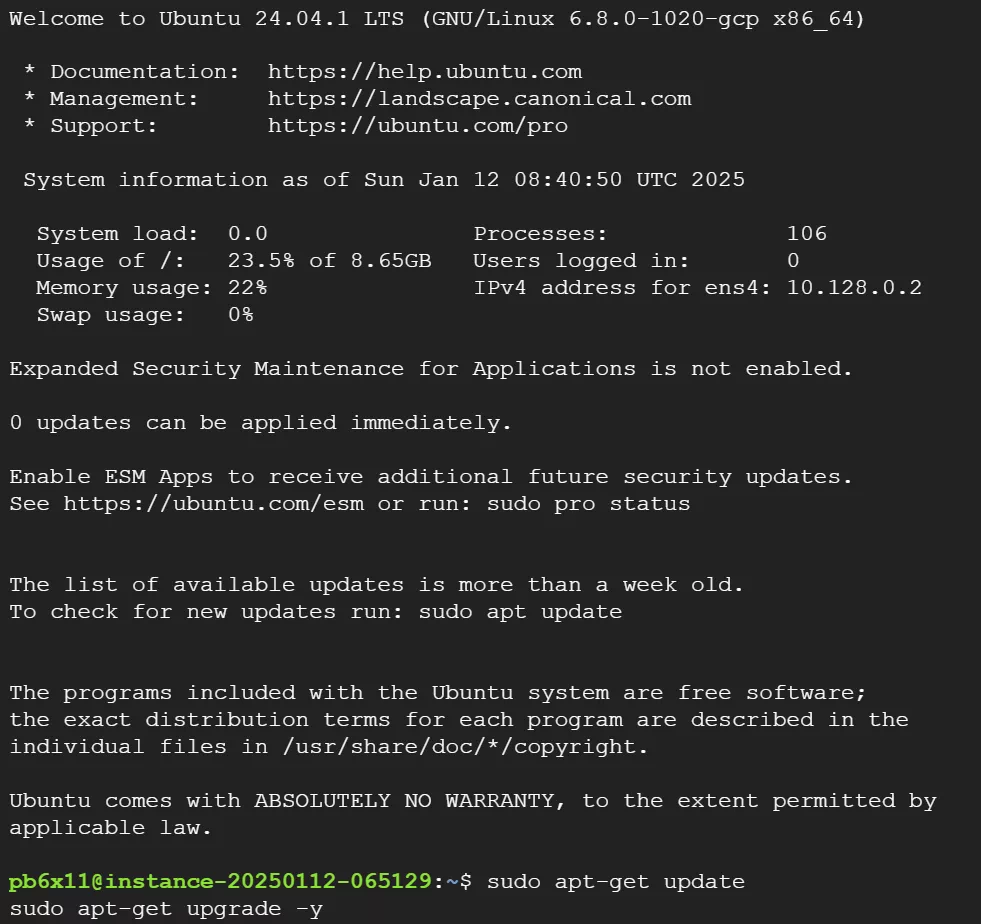Click the help.ubuntu.com documentation URL
Image resolution: width=981 pixels, height=924 pixels.
(x=425, y=72)
